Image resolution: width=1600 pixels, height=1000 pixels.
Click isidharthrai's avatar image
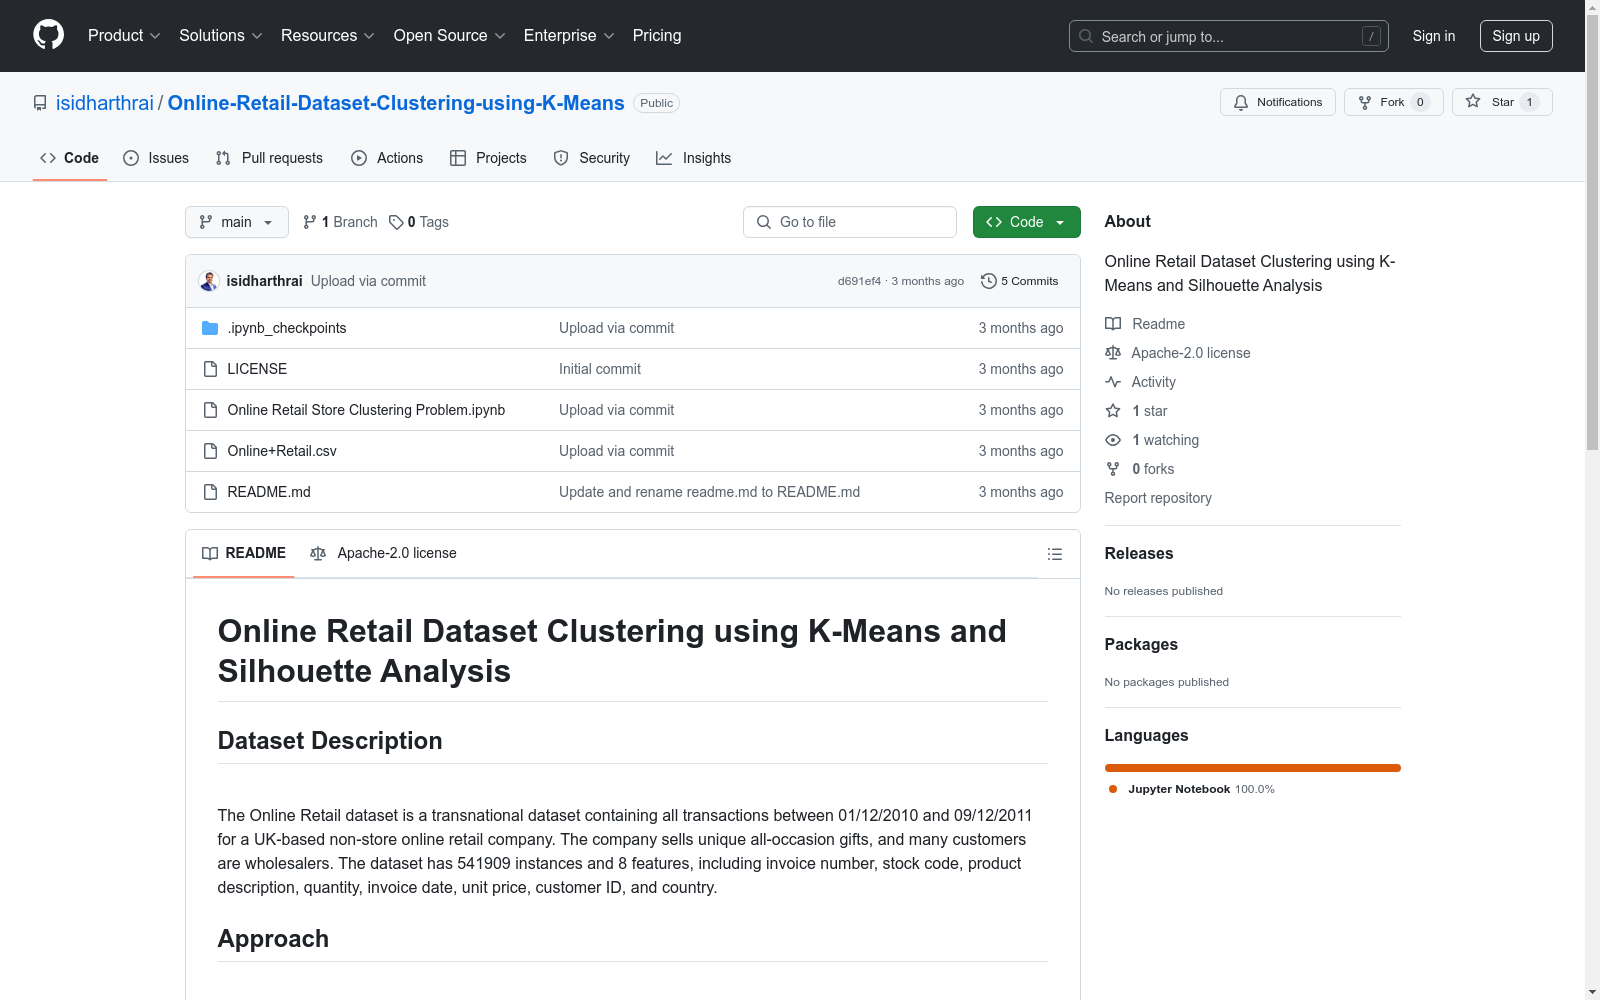point(209,281)
